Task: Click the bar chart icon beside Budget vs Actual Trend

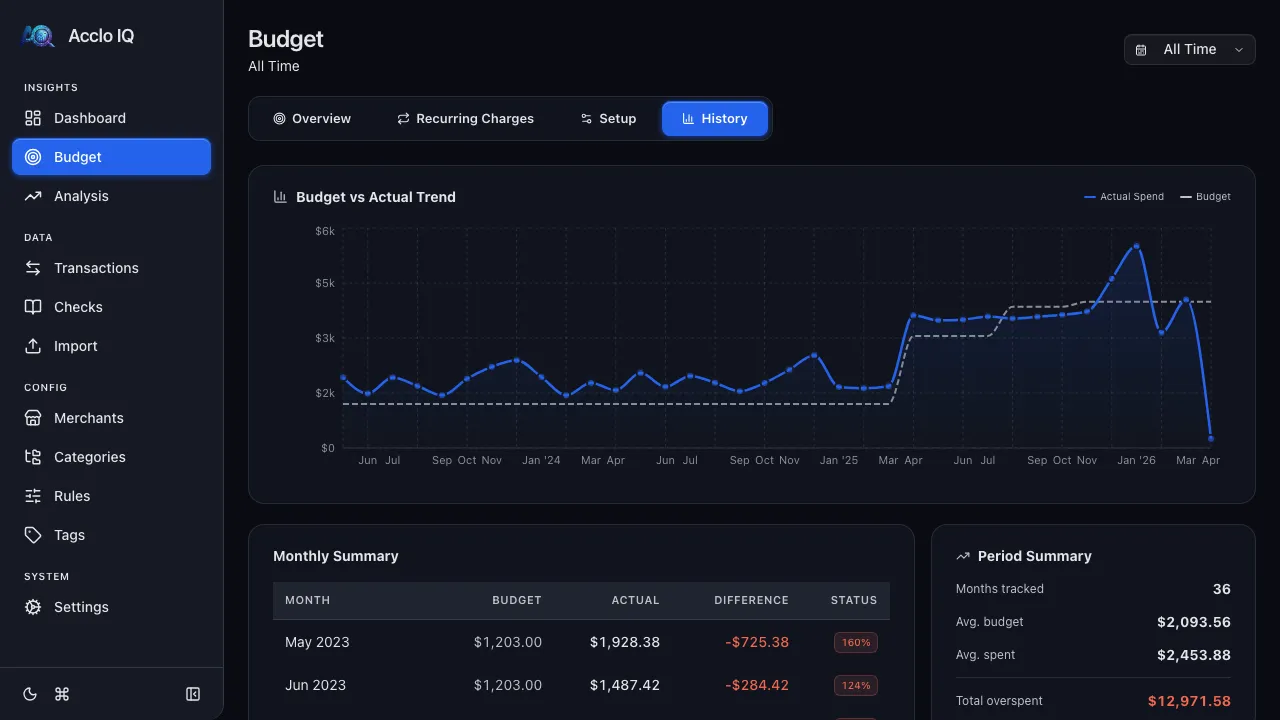Action: pos(280,197)
